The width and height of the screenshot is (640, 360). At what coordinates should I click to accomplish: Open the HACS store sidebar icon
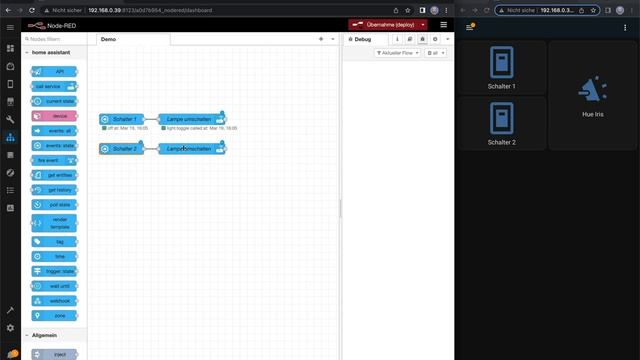[10, 102]
